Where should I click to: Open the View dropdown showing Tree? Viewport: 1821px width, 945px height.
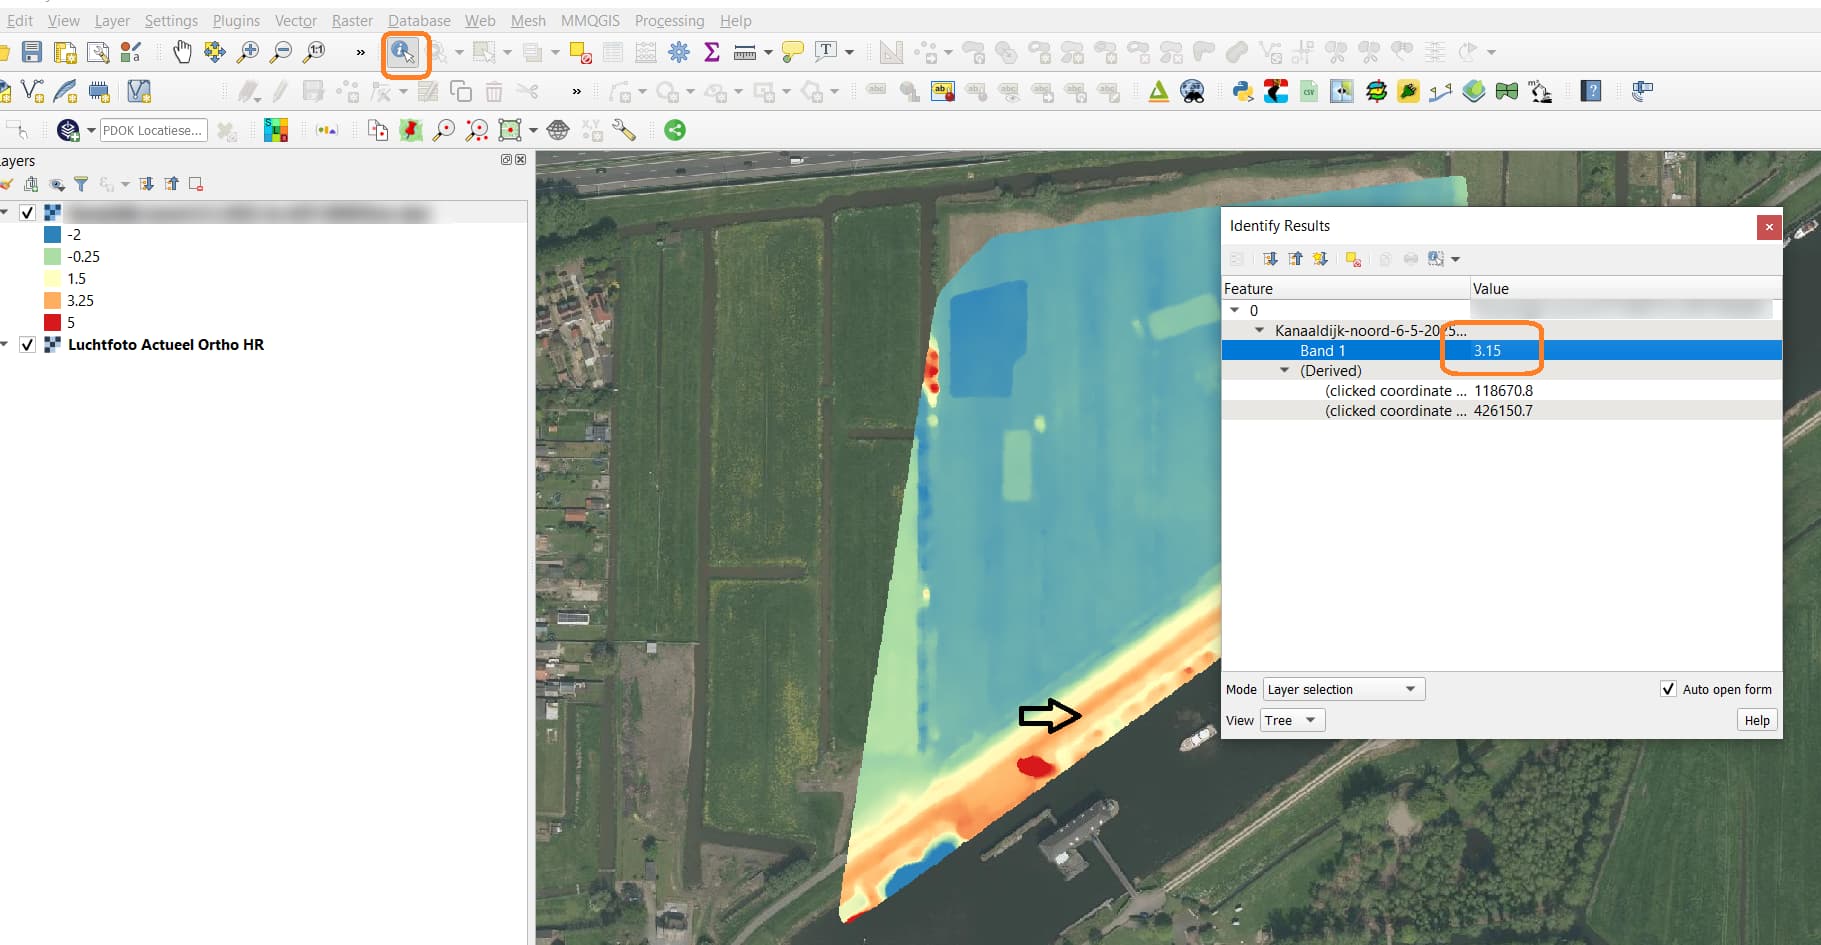coord(1291,719)
